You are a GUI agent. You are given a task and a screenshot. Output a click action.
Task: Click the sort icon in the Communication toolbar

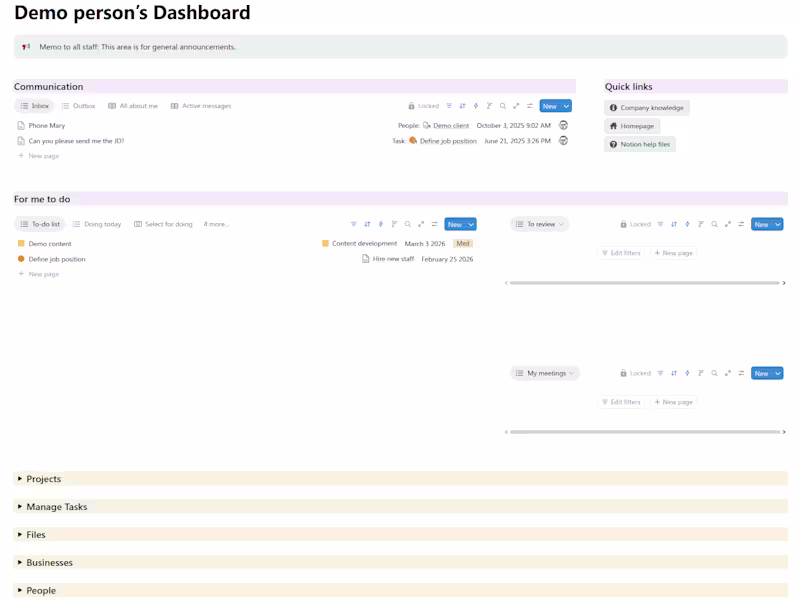[462, 106]
